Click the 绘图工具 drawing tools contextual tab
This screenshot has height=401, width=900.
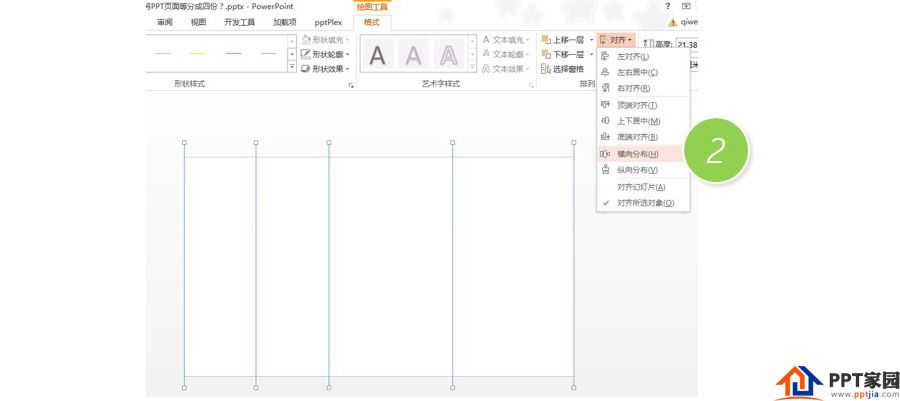click(372, 7)
